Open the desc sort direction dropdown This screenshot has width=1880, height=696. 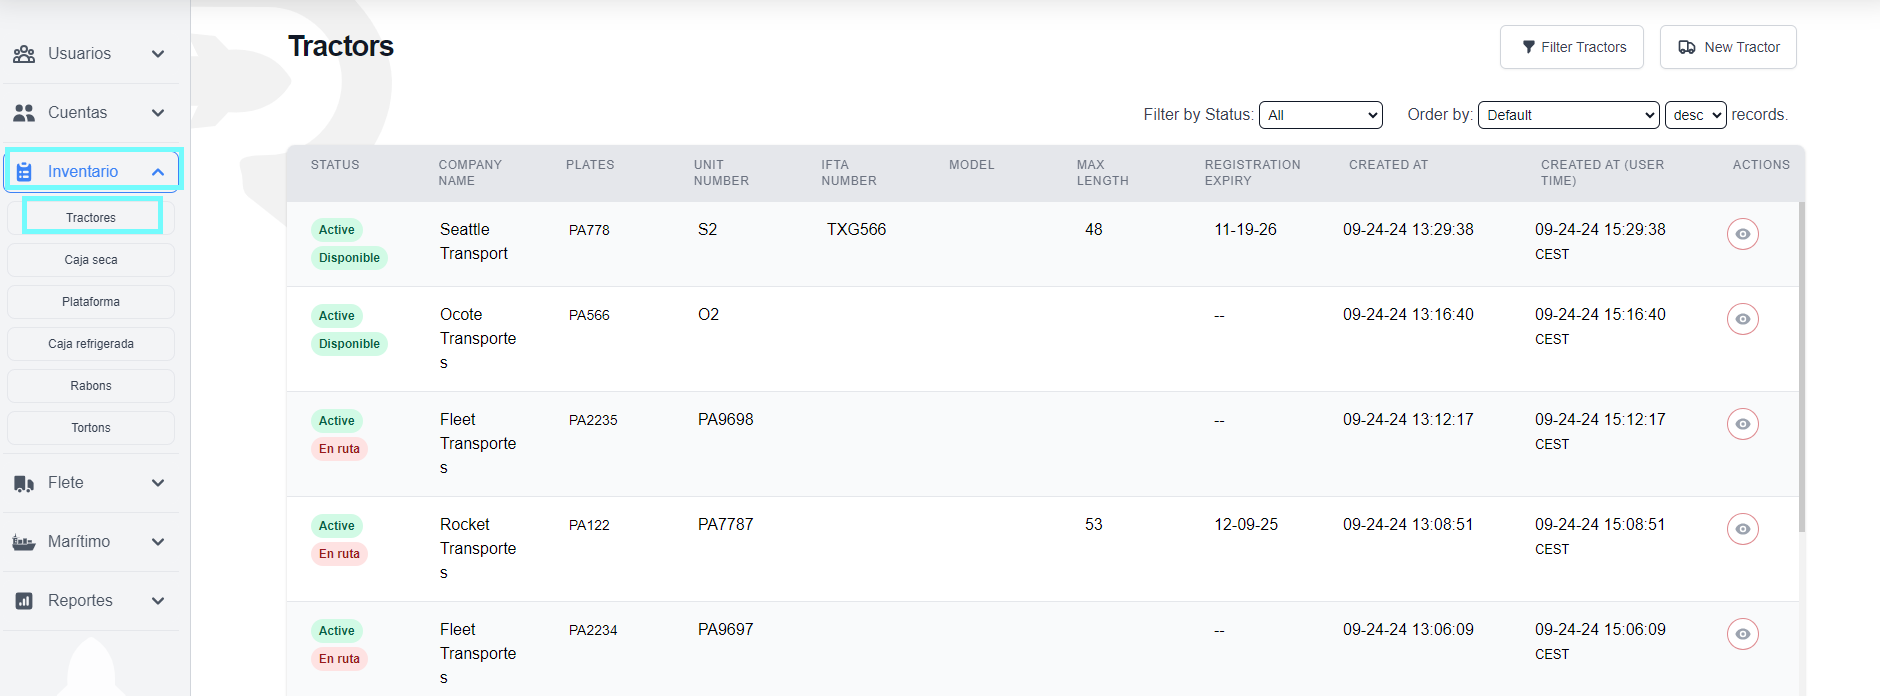(1695, 115)
